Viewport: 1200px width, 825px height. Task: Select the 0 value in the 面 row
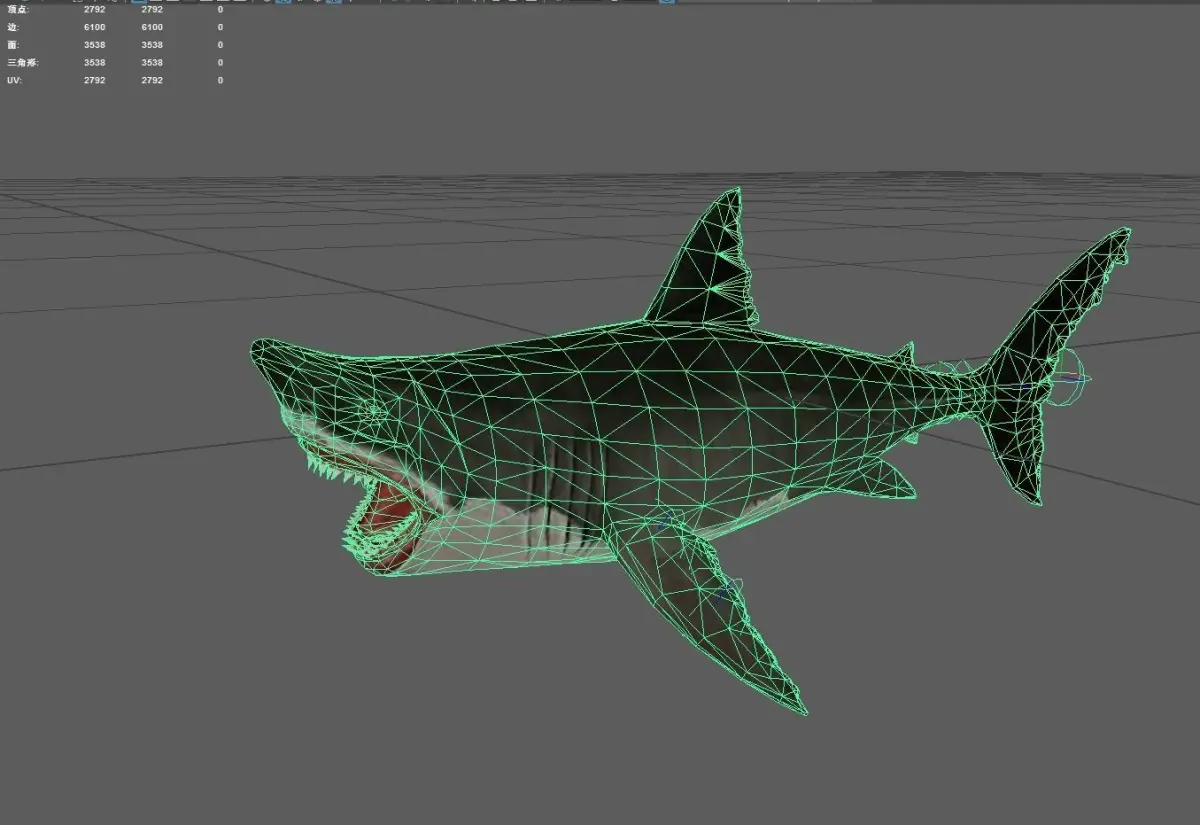(x=220, y=45)
